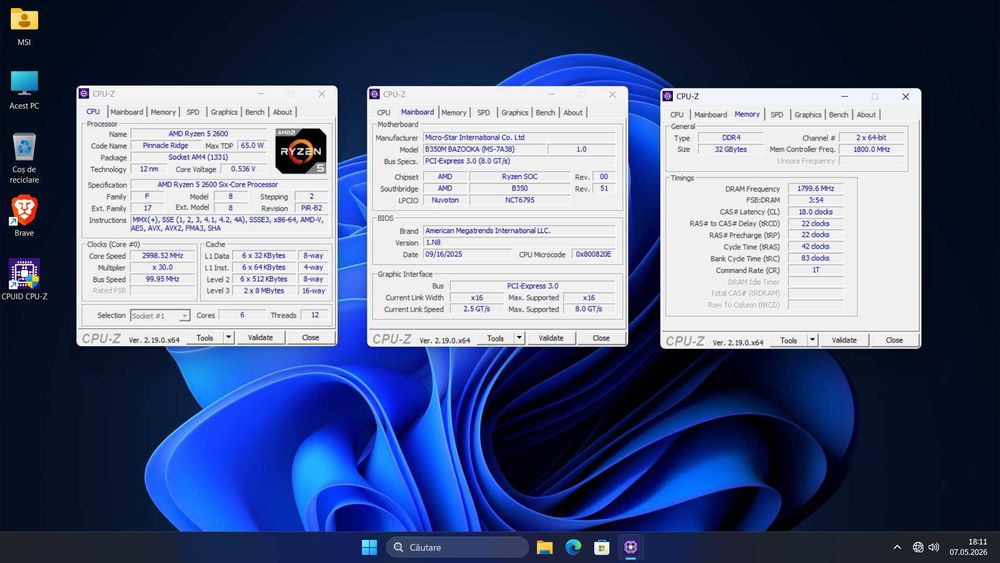1000x563 pixels.
Task: Click Tools button in Mainboard window
Action: point(496,338)
